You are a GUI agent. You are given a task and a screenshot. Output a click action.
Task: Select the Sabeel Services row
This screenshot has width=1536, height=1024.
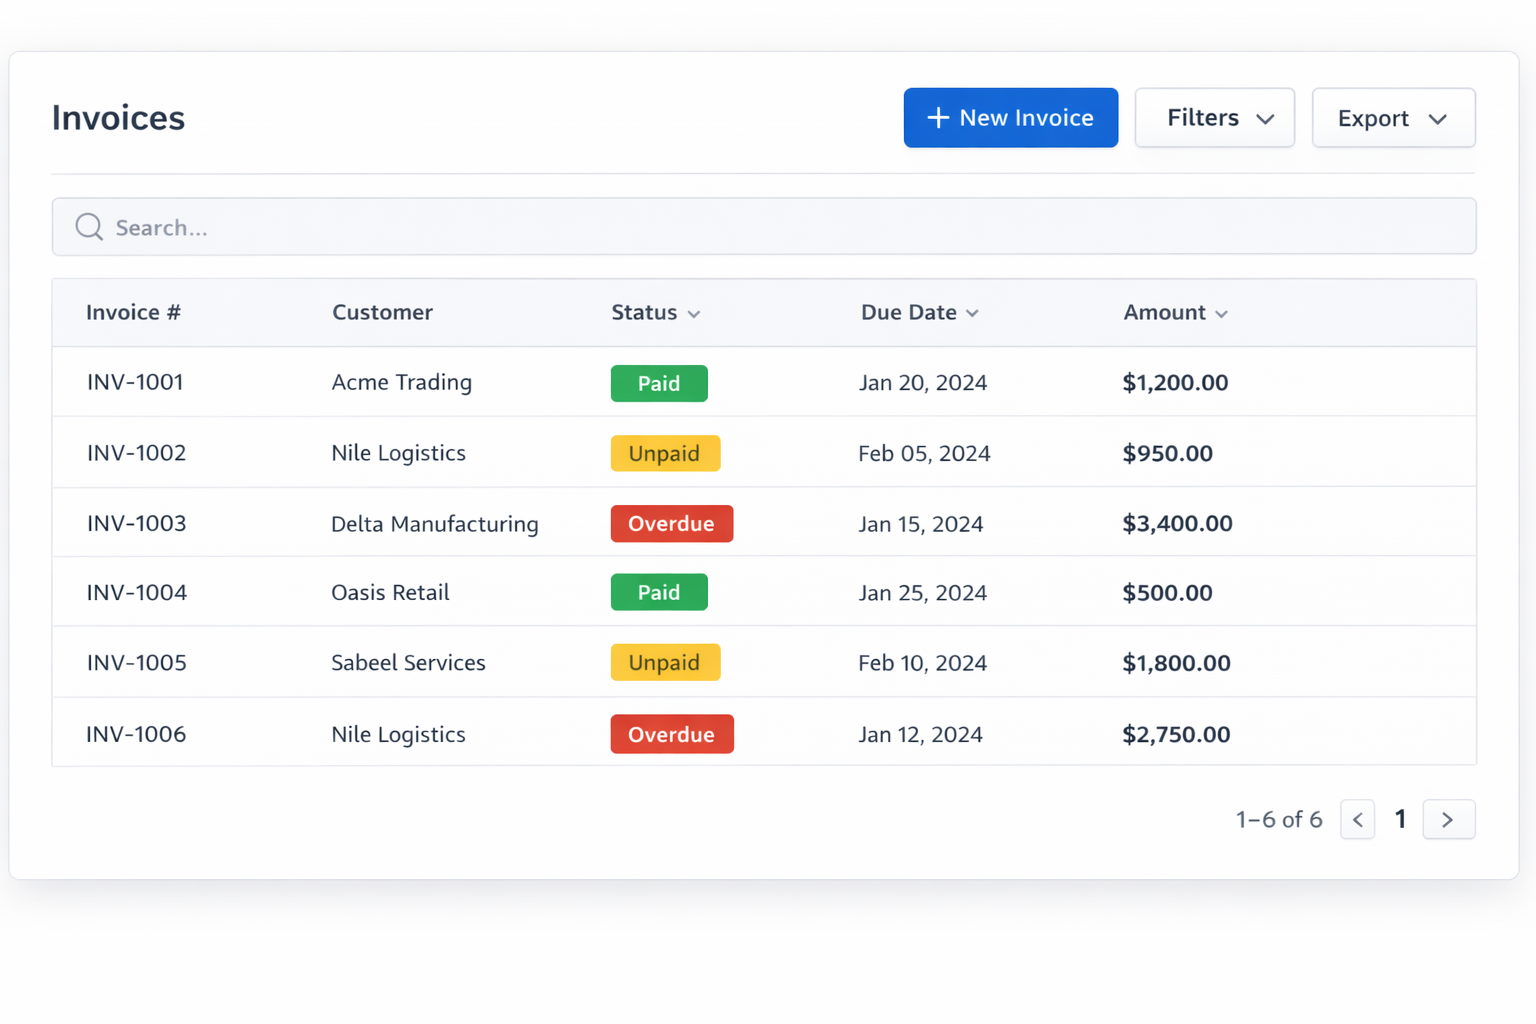(408, 662)
